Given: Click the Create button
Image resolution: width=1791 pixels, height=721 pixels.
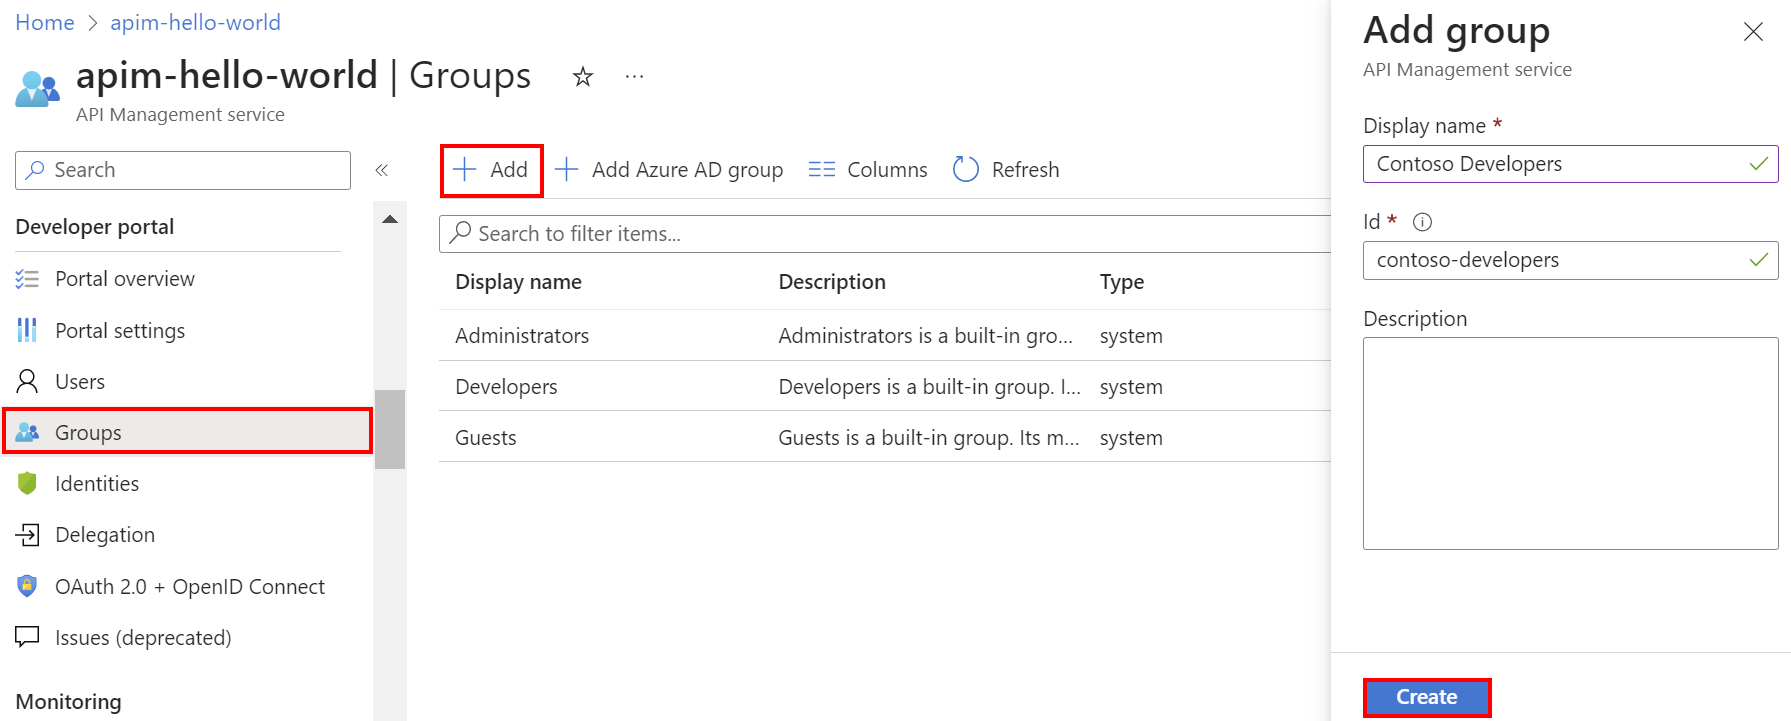Looking at the screenshot, I should click(1426, 697).
